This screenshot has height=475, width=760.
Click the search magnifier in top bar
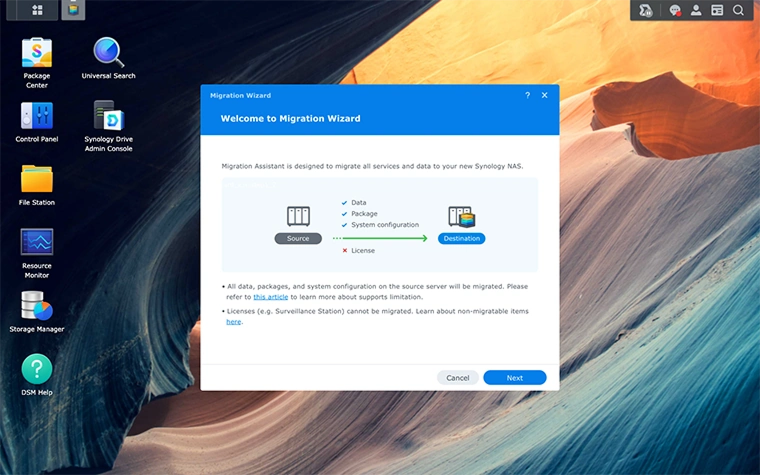coord(738,10)
